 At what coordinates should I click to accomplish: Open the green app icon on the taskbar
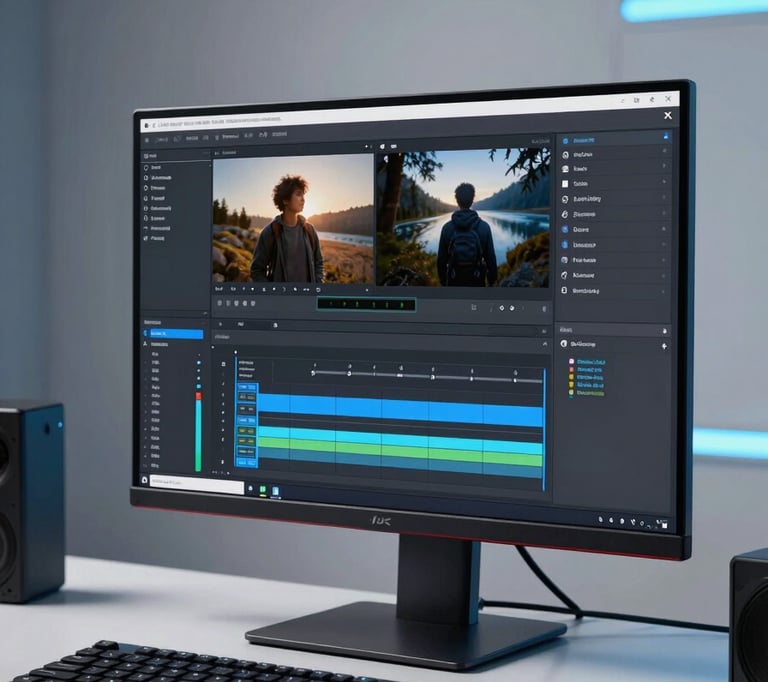[263, 489]
